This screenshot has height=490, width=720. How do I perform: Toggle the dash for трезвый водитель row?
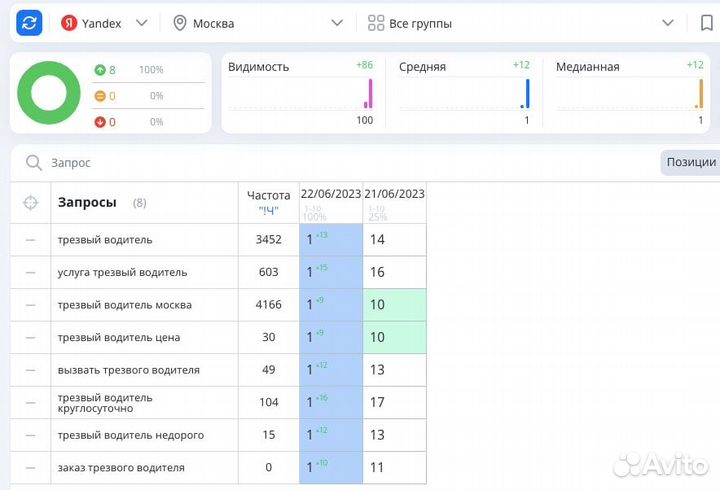pos(30,240)
